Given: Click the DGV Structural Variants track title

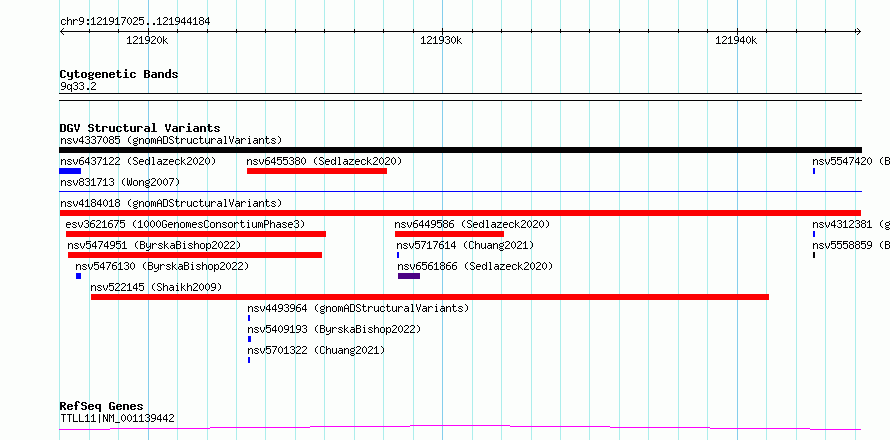Looking at the screenshot, I should click(x=140, y=128).
